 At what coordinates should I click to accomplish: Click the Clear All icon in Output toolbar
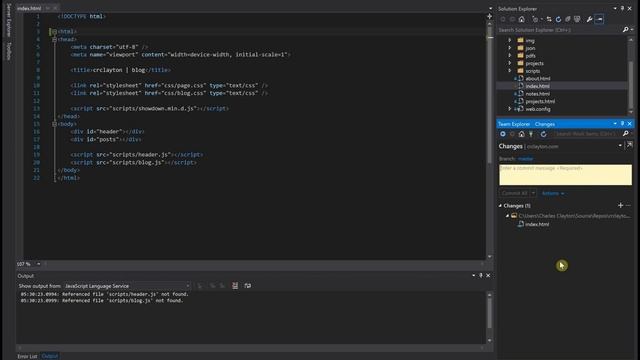coord(235,286)
